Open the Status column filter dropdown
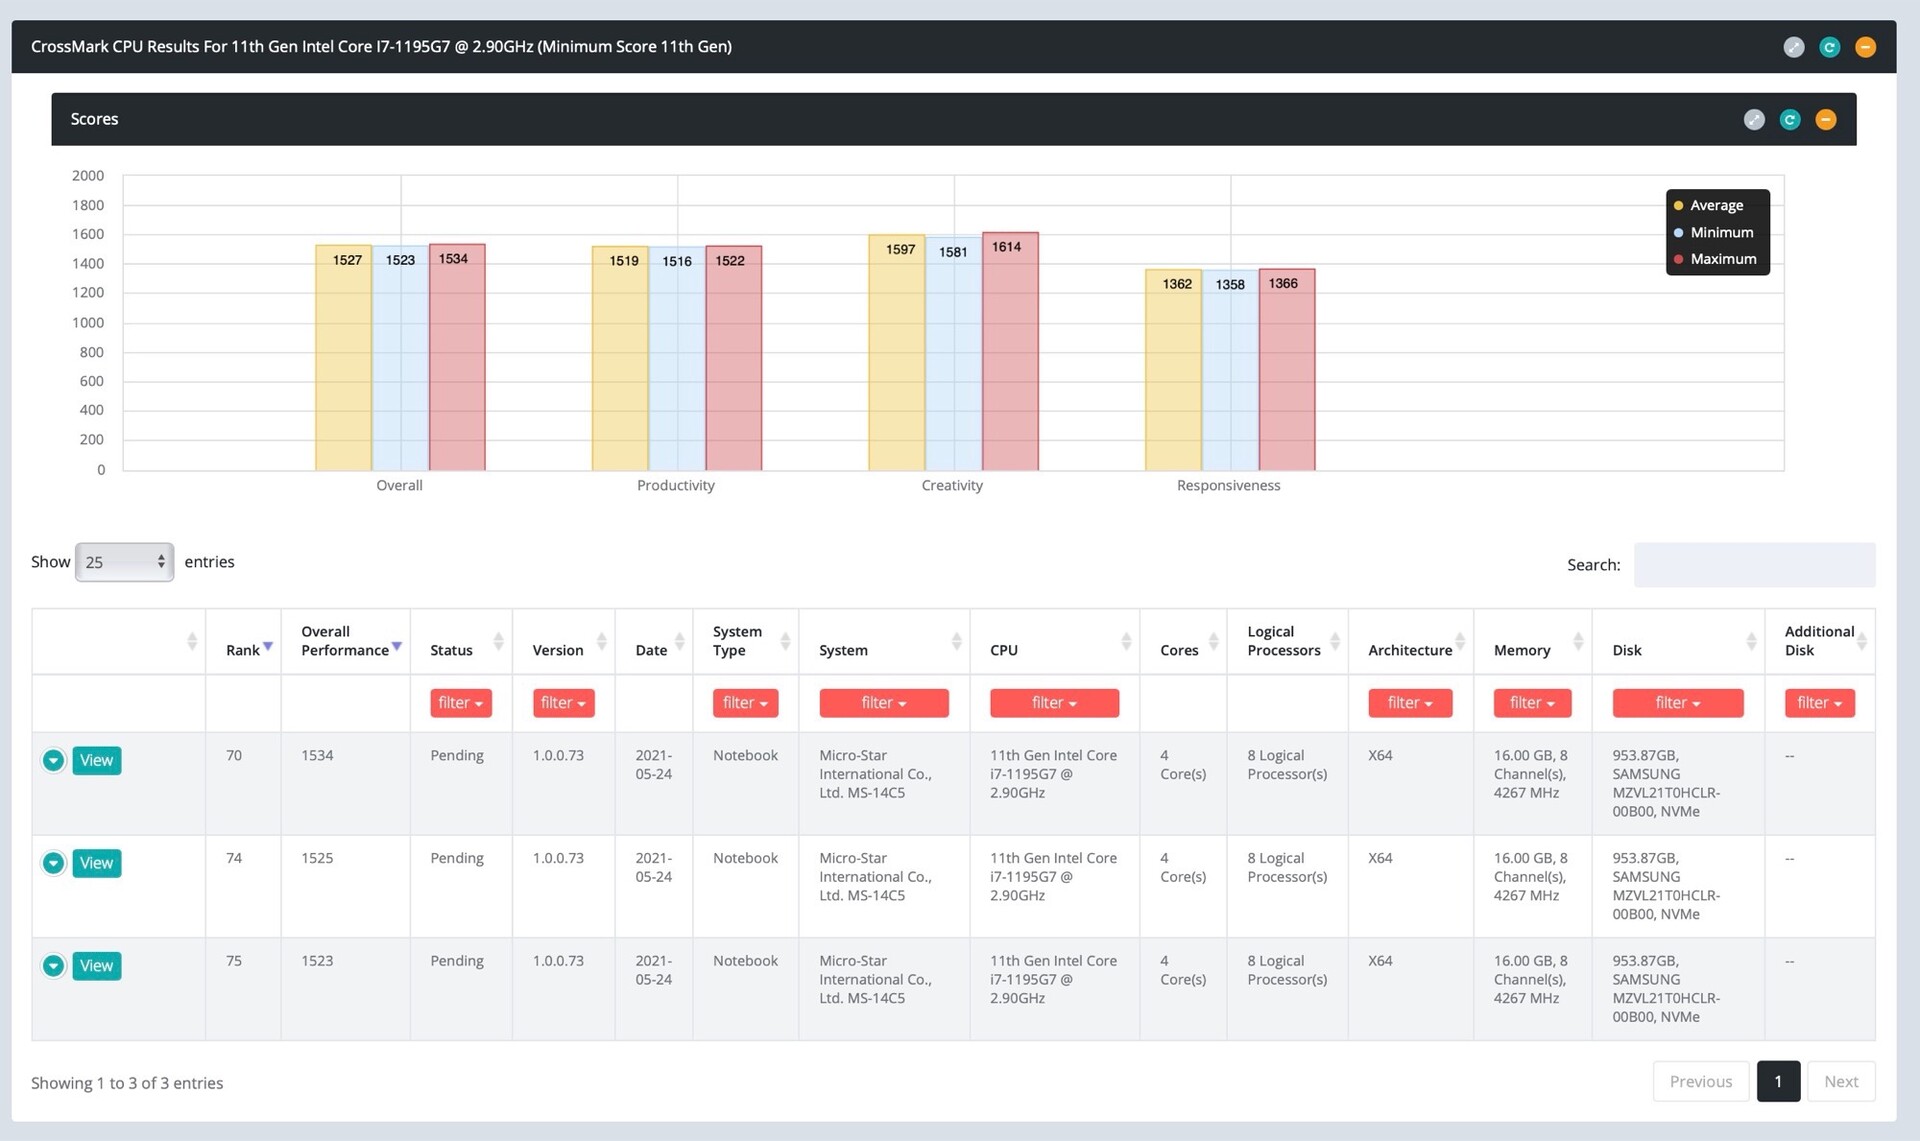1920x1141 pixels. point(460,703)
